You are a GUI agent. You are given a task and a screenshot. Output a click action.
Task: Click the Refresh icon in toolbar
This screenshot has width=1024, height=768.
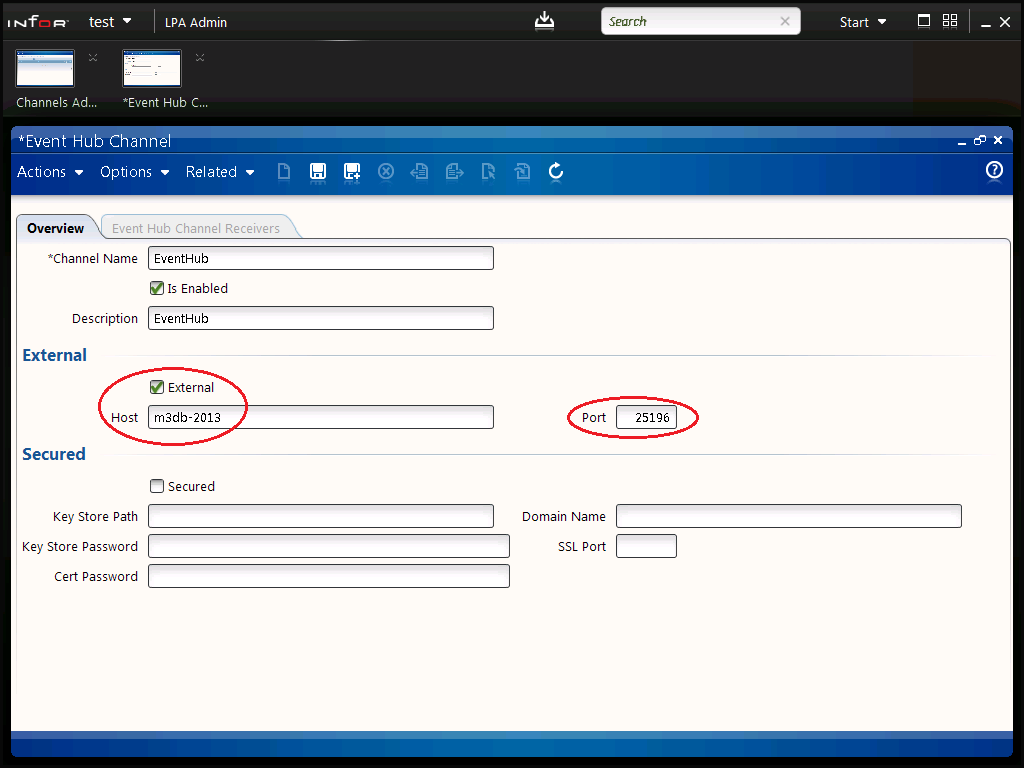[556, 172]
